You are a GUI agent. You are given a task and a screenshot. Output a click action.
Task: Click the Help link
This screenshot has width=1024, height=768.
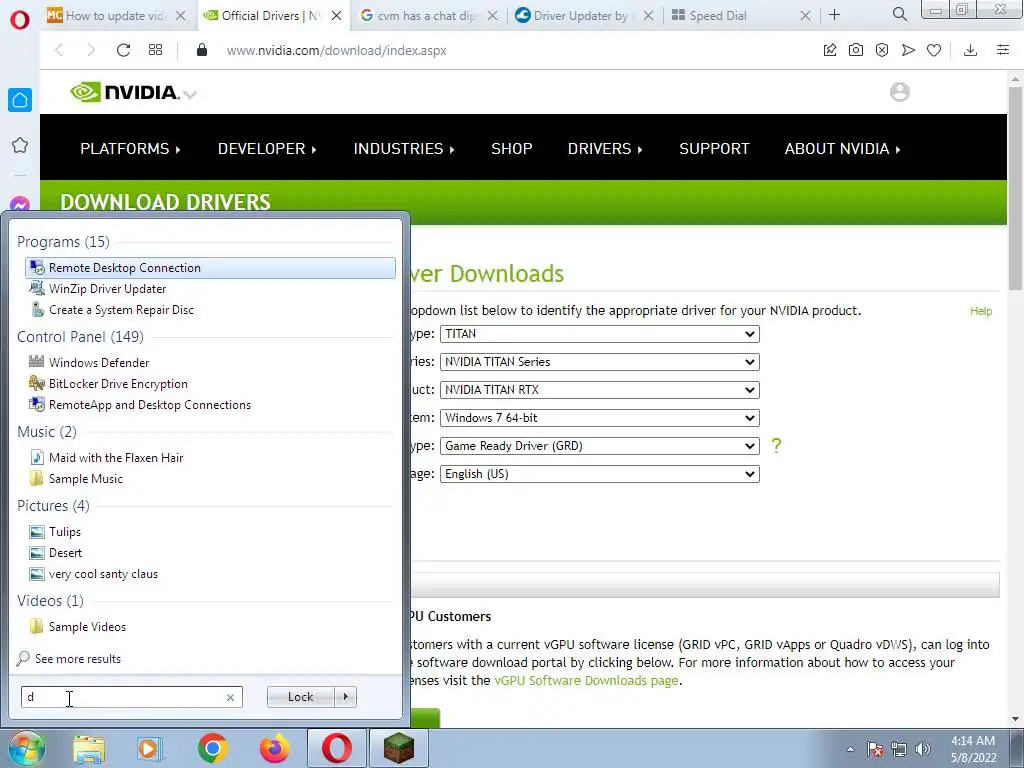(980, 312)
